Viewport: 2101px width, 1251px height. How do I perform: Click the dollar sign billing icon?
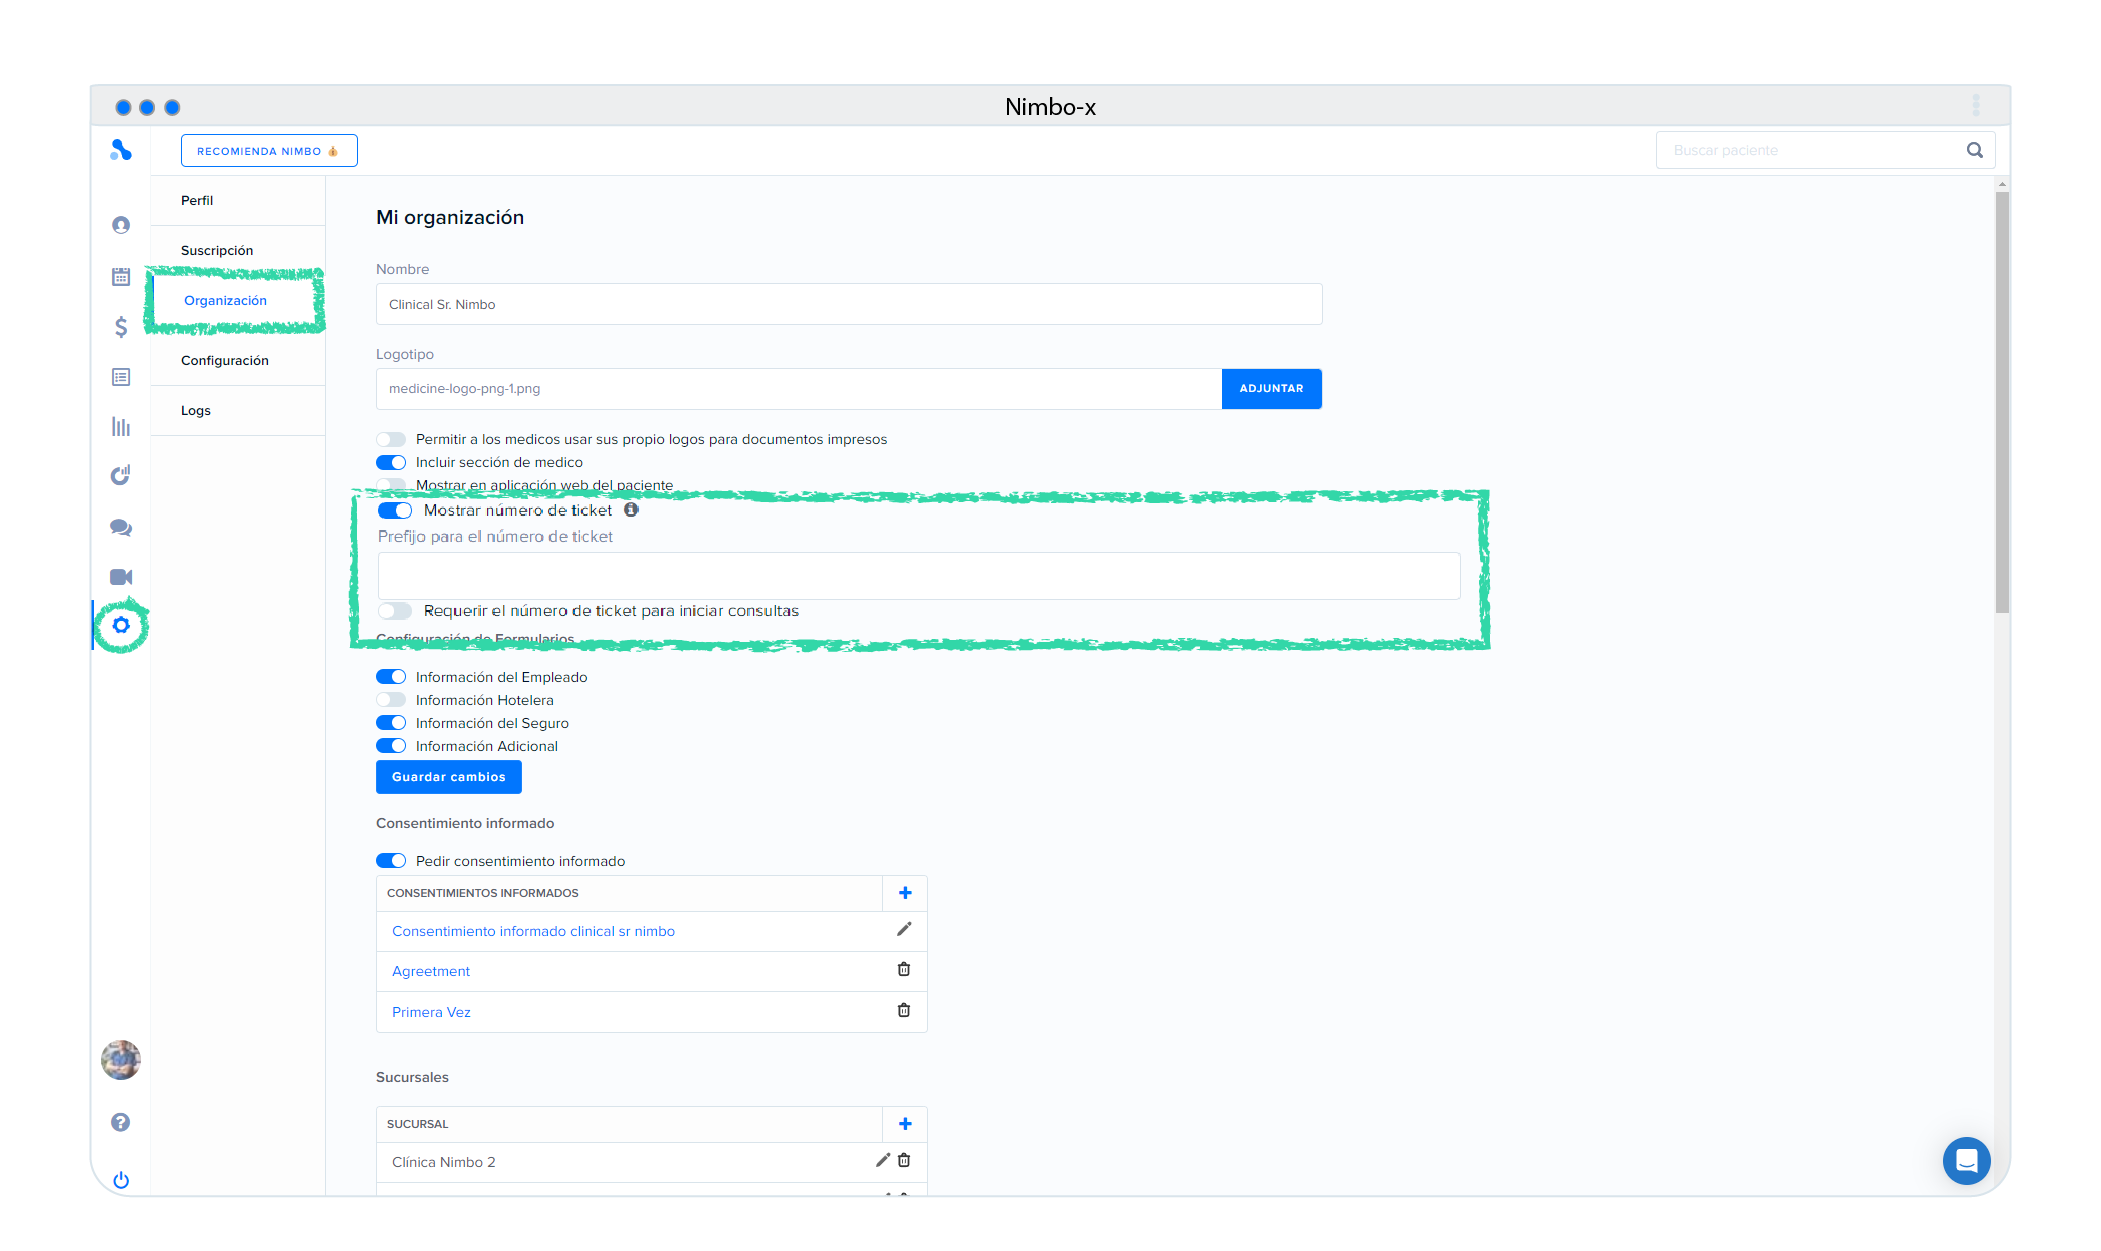121,327
